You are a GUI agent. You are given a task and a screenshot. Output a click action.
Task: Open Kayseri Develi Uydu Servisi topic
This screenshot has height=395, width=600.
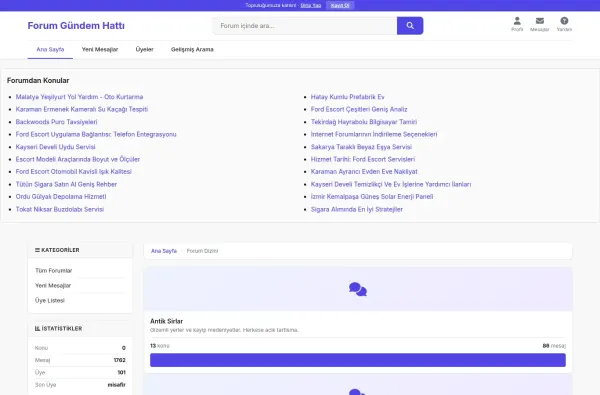click(x=55, y=147)
